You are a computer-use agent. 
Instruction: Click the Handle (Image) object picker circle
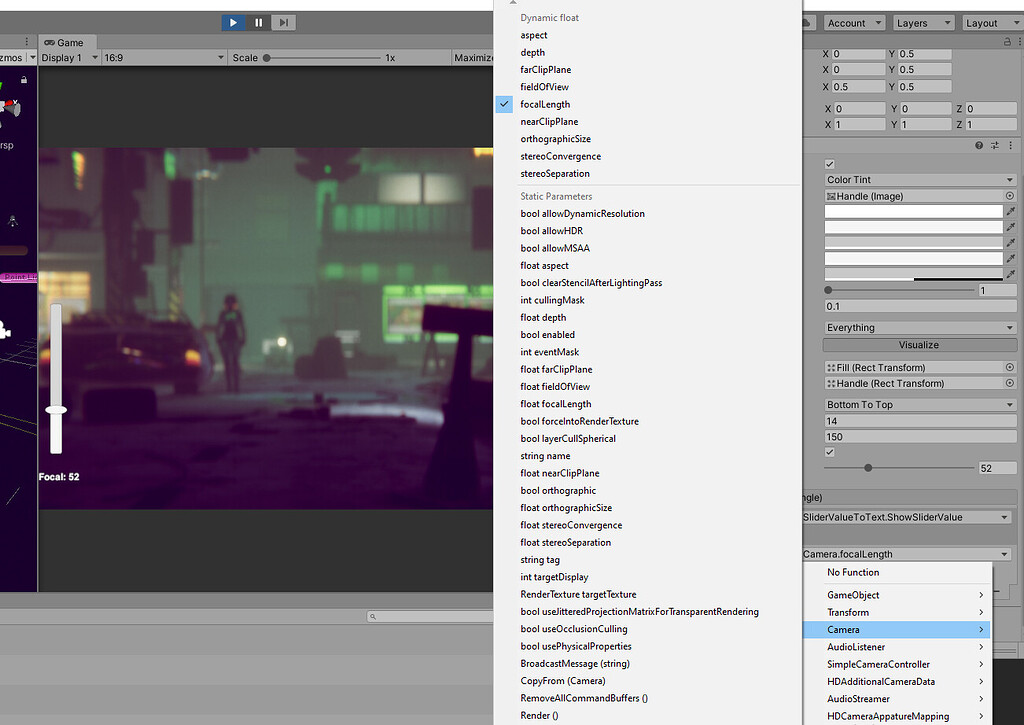pyautogui.click(x=1010, y=196)
